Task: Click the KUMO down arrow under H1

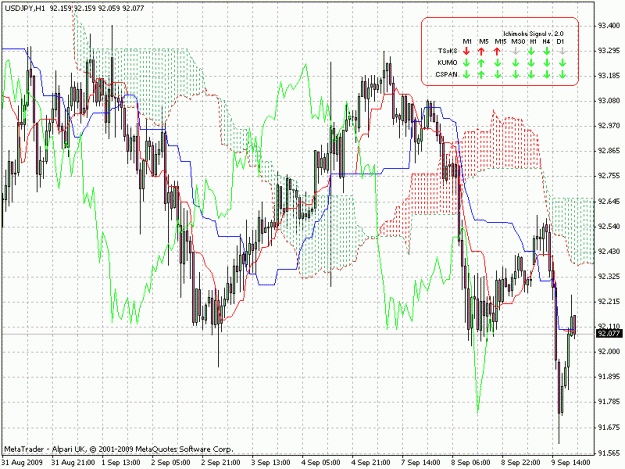Action: 531,63
